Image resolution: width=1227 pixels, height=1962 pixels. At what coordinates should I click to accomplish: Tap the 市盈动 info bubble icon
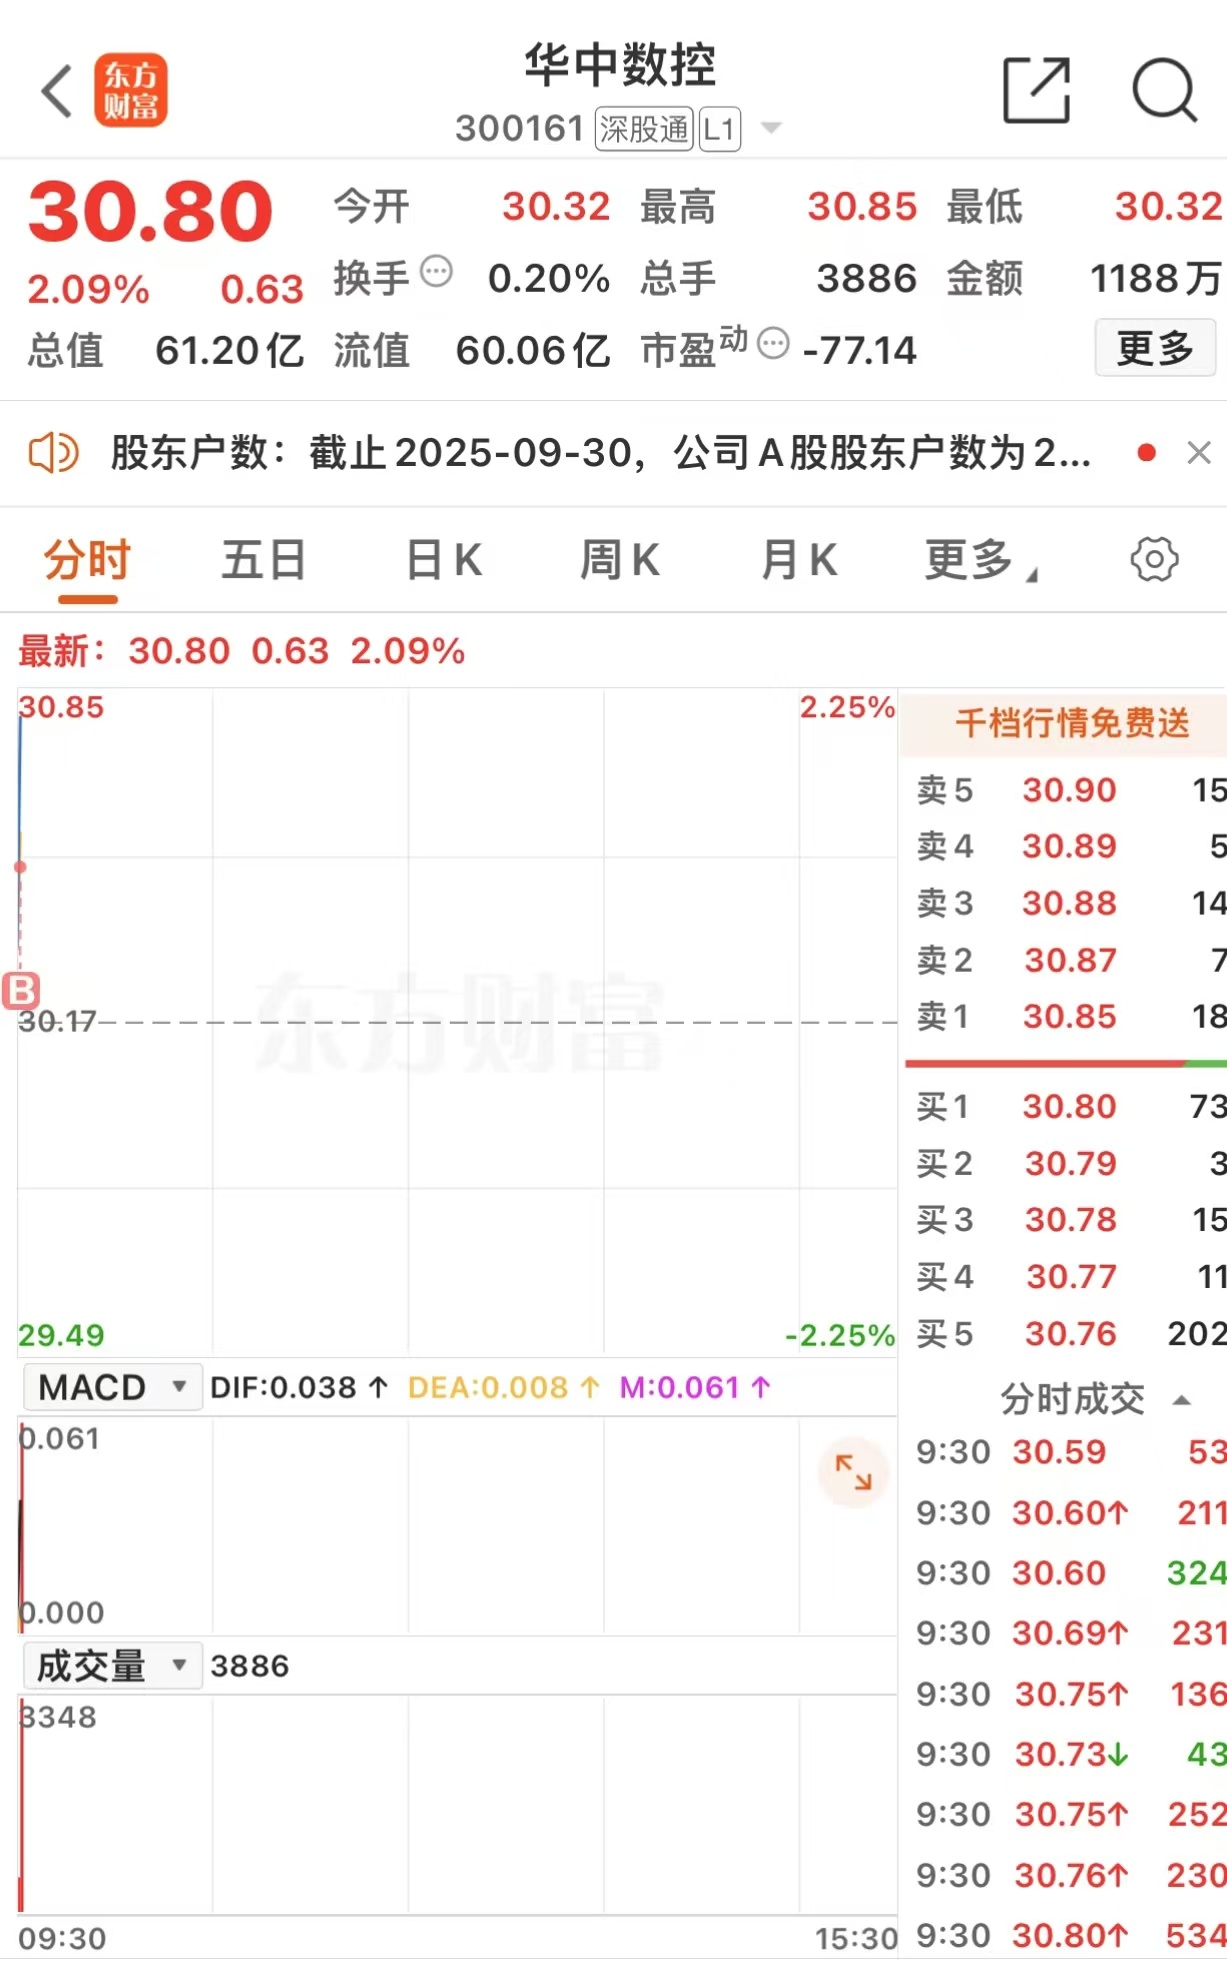[773, 343]
